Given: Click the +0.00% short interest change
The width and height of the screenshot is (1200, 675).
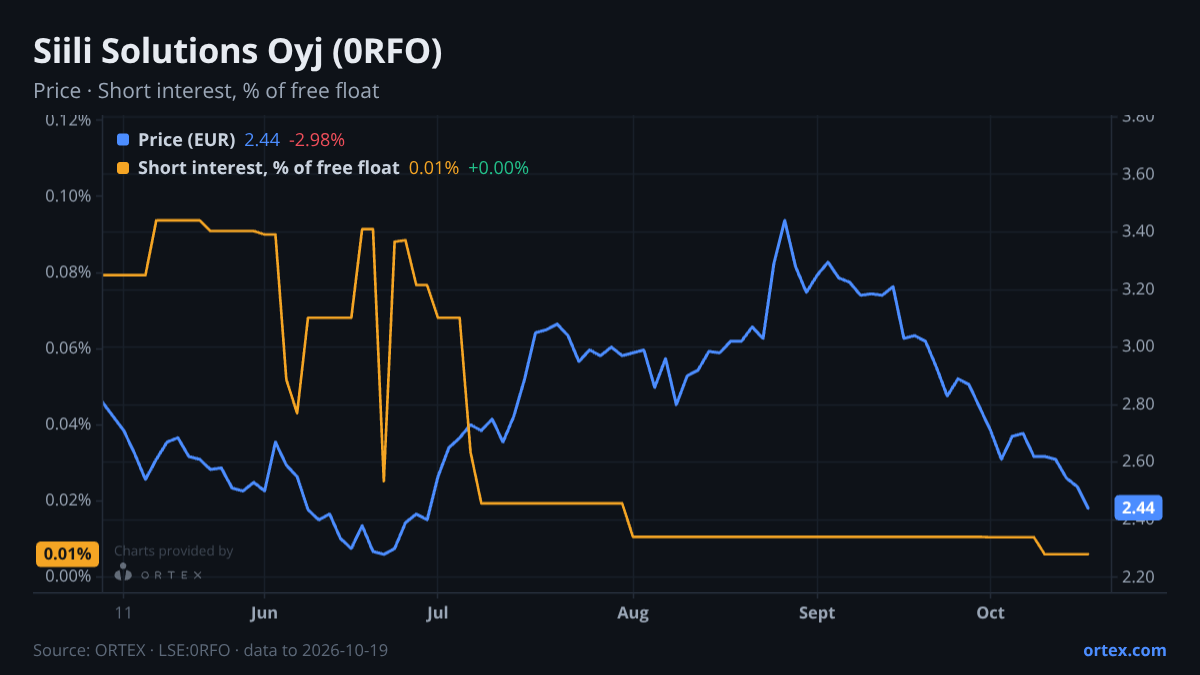Looking at the screenshot, I should 498,168.
